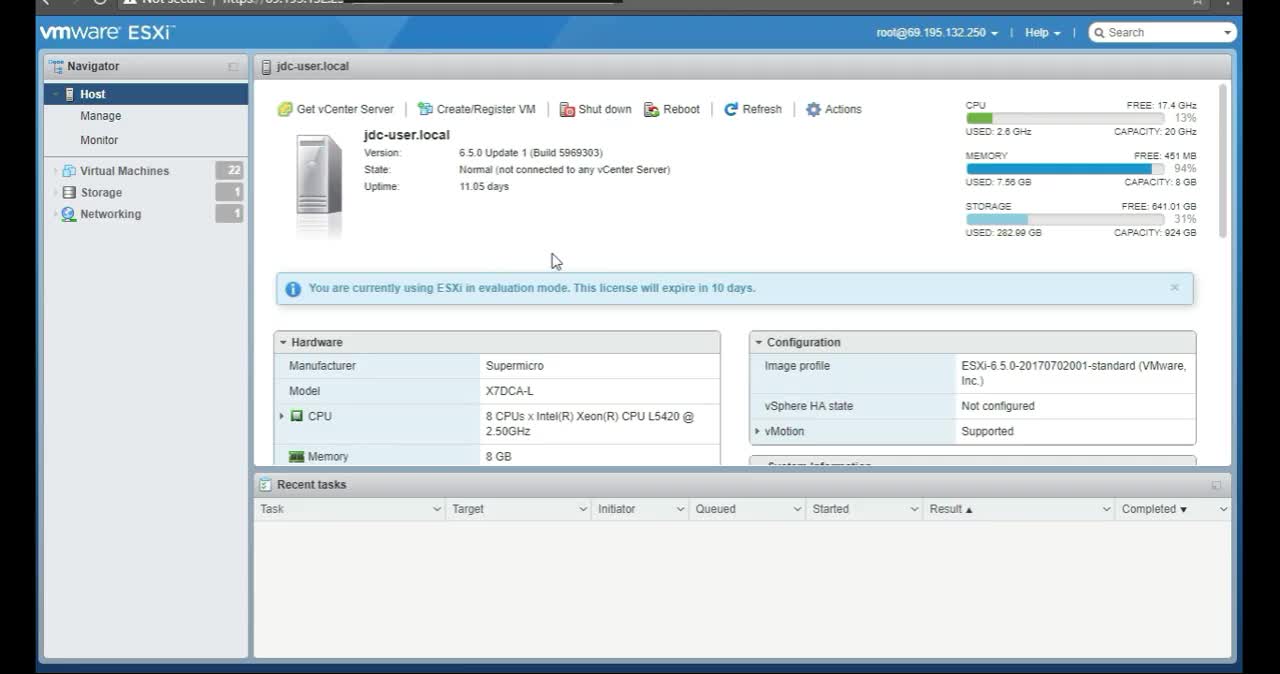Screen dimensions: 1280x674
Task: Click the Virtual Machines count badge 22
Action: [229, 171]
